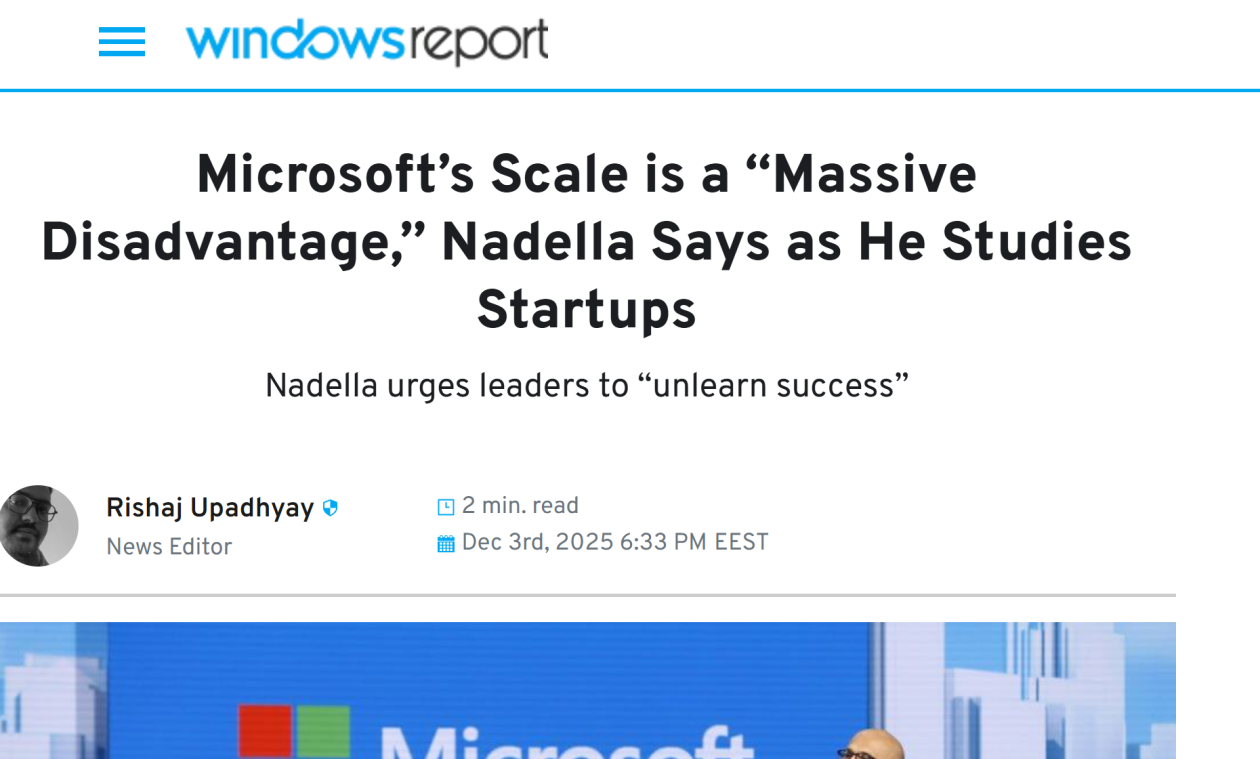Open the hamburger navigation menu

122,42
